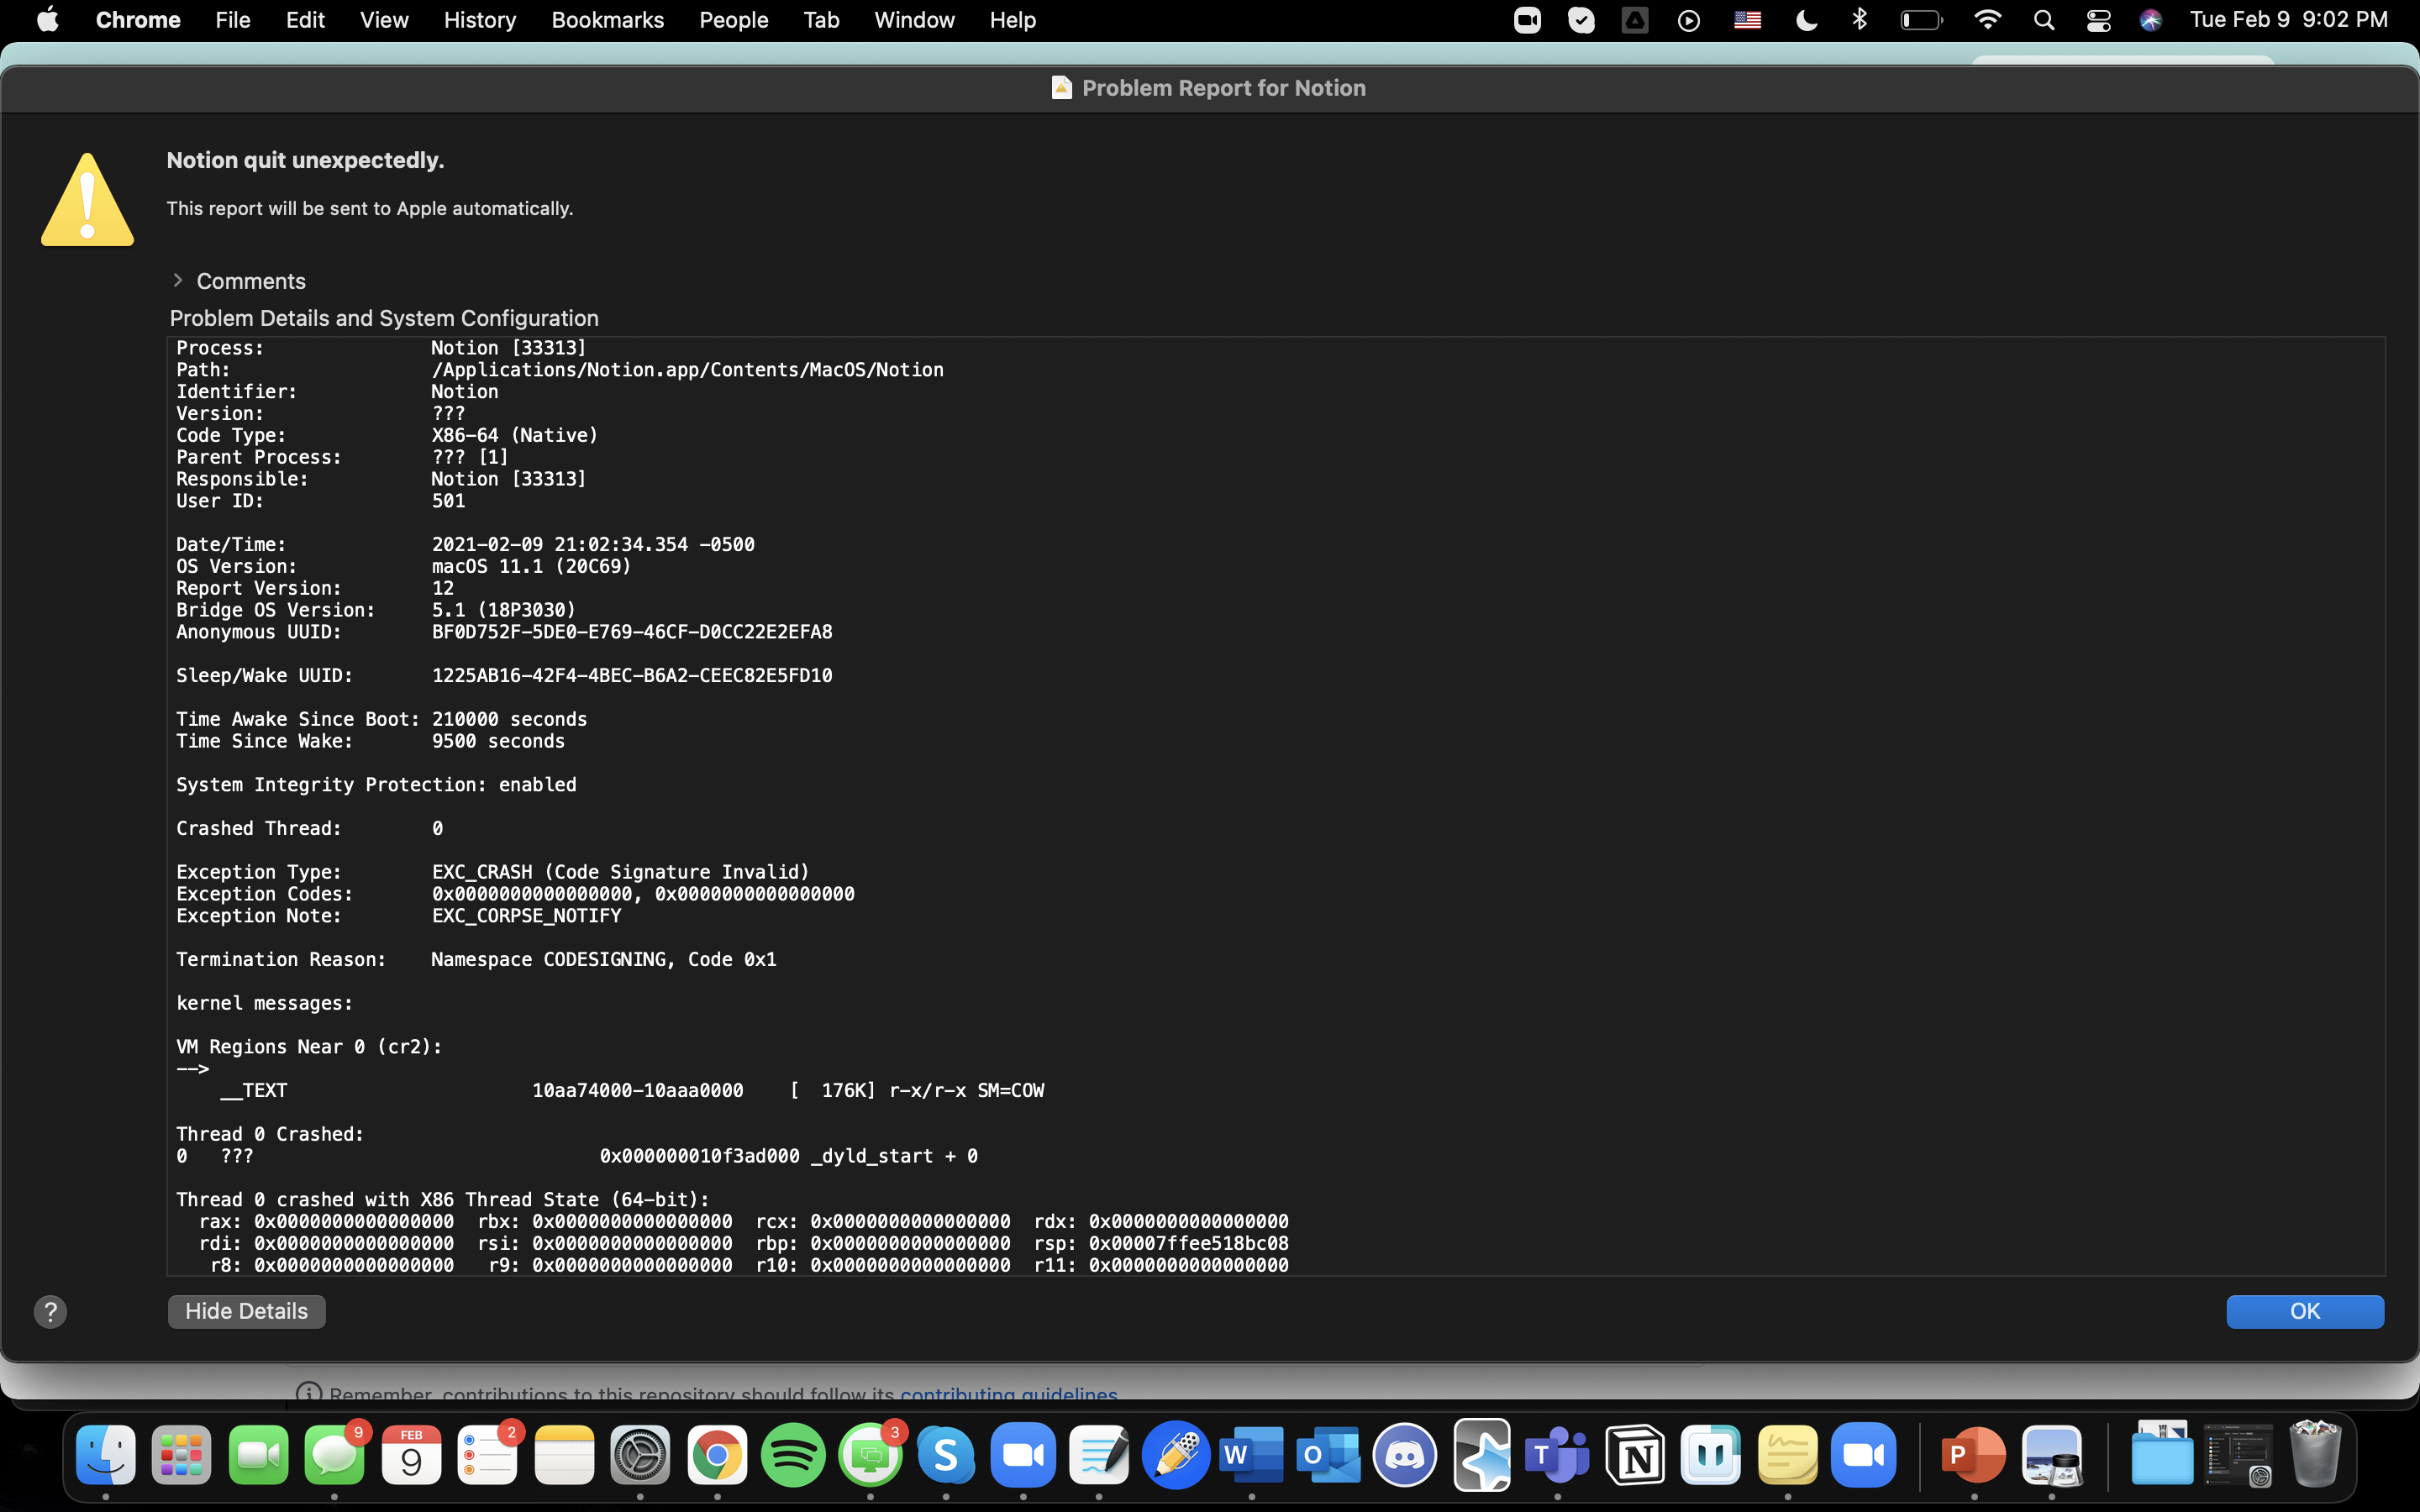Open the paper-and-pen editor icon in Dock
The width and height of the screenshot is (2420, 1512).
pyautogui.click(x=1099, y=1454)
